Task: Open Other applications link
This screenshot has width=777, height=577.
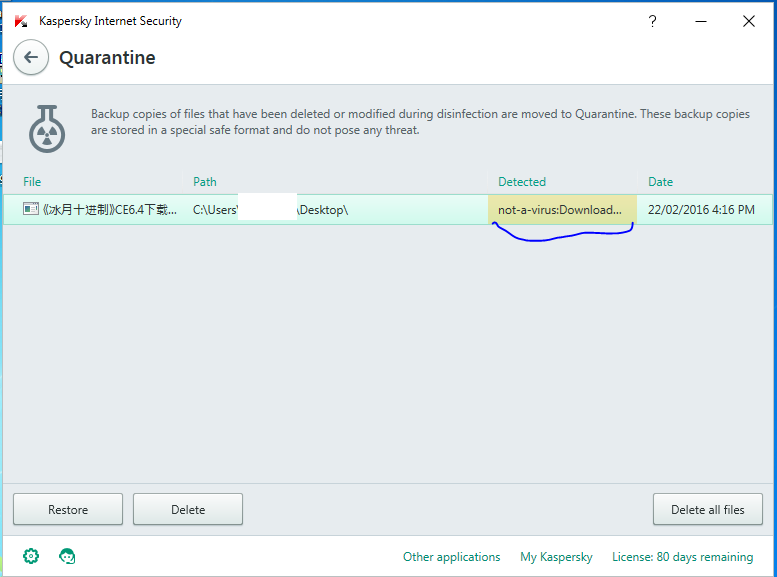Action: point(451,557)
